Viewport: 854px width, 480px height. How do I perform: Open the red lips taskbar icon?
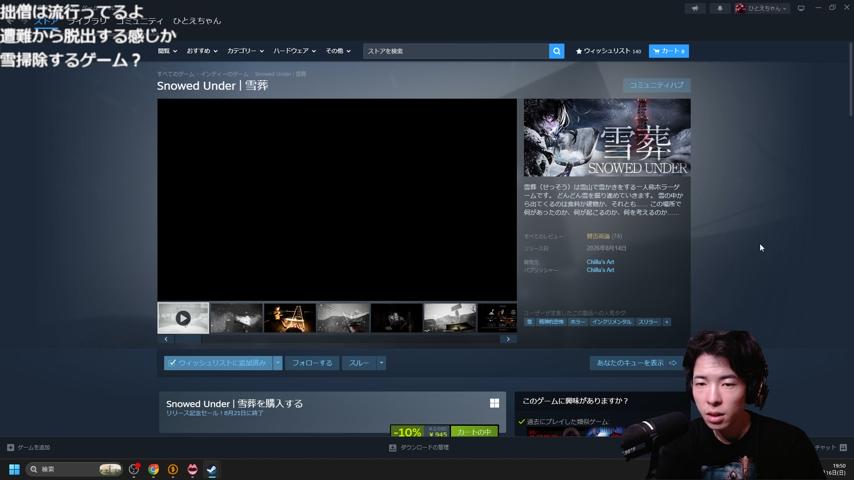pyautogui.click(x=192, y=469)
